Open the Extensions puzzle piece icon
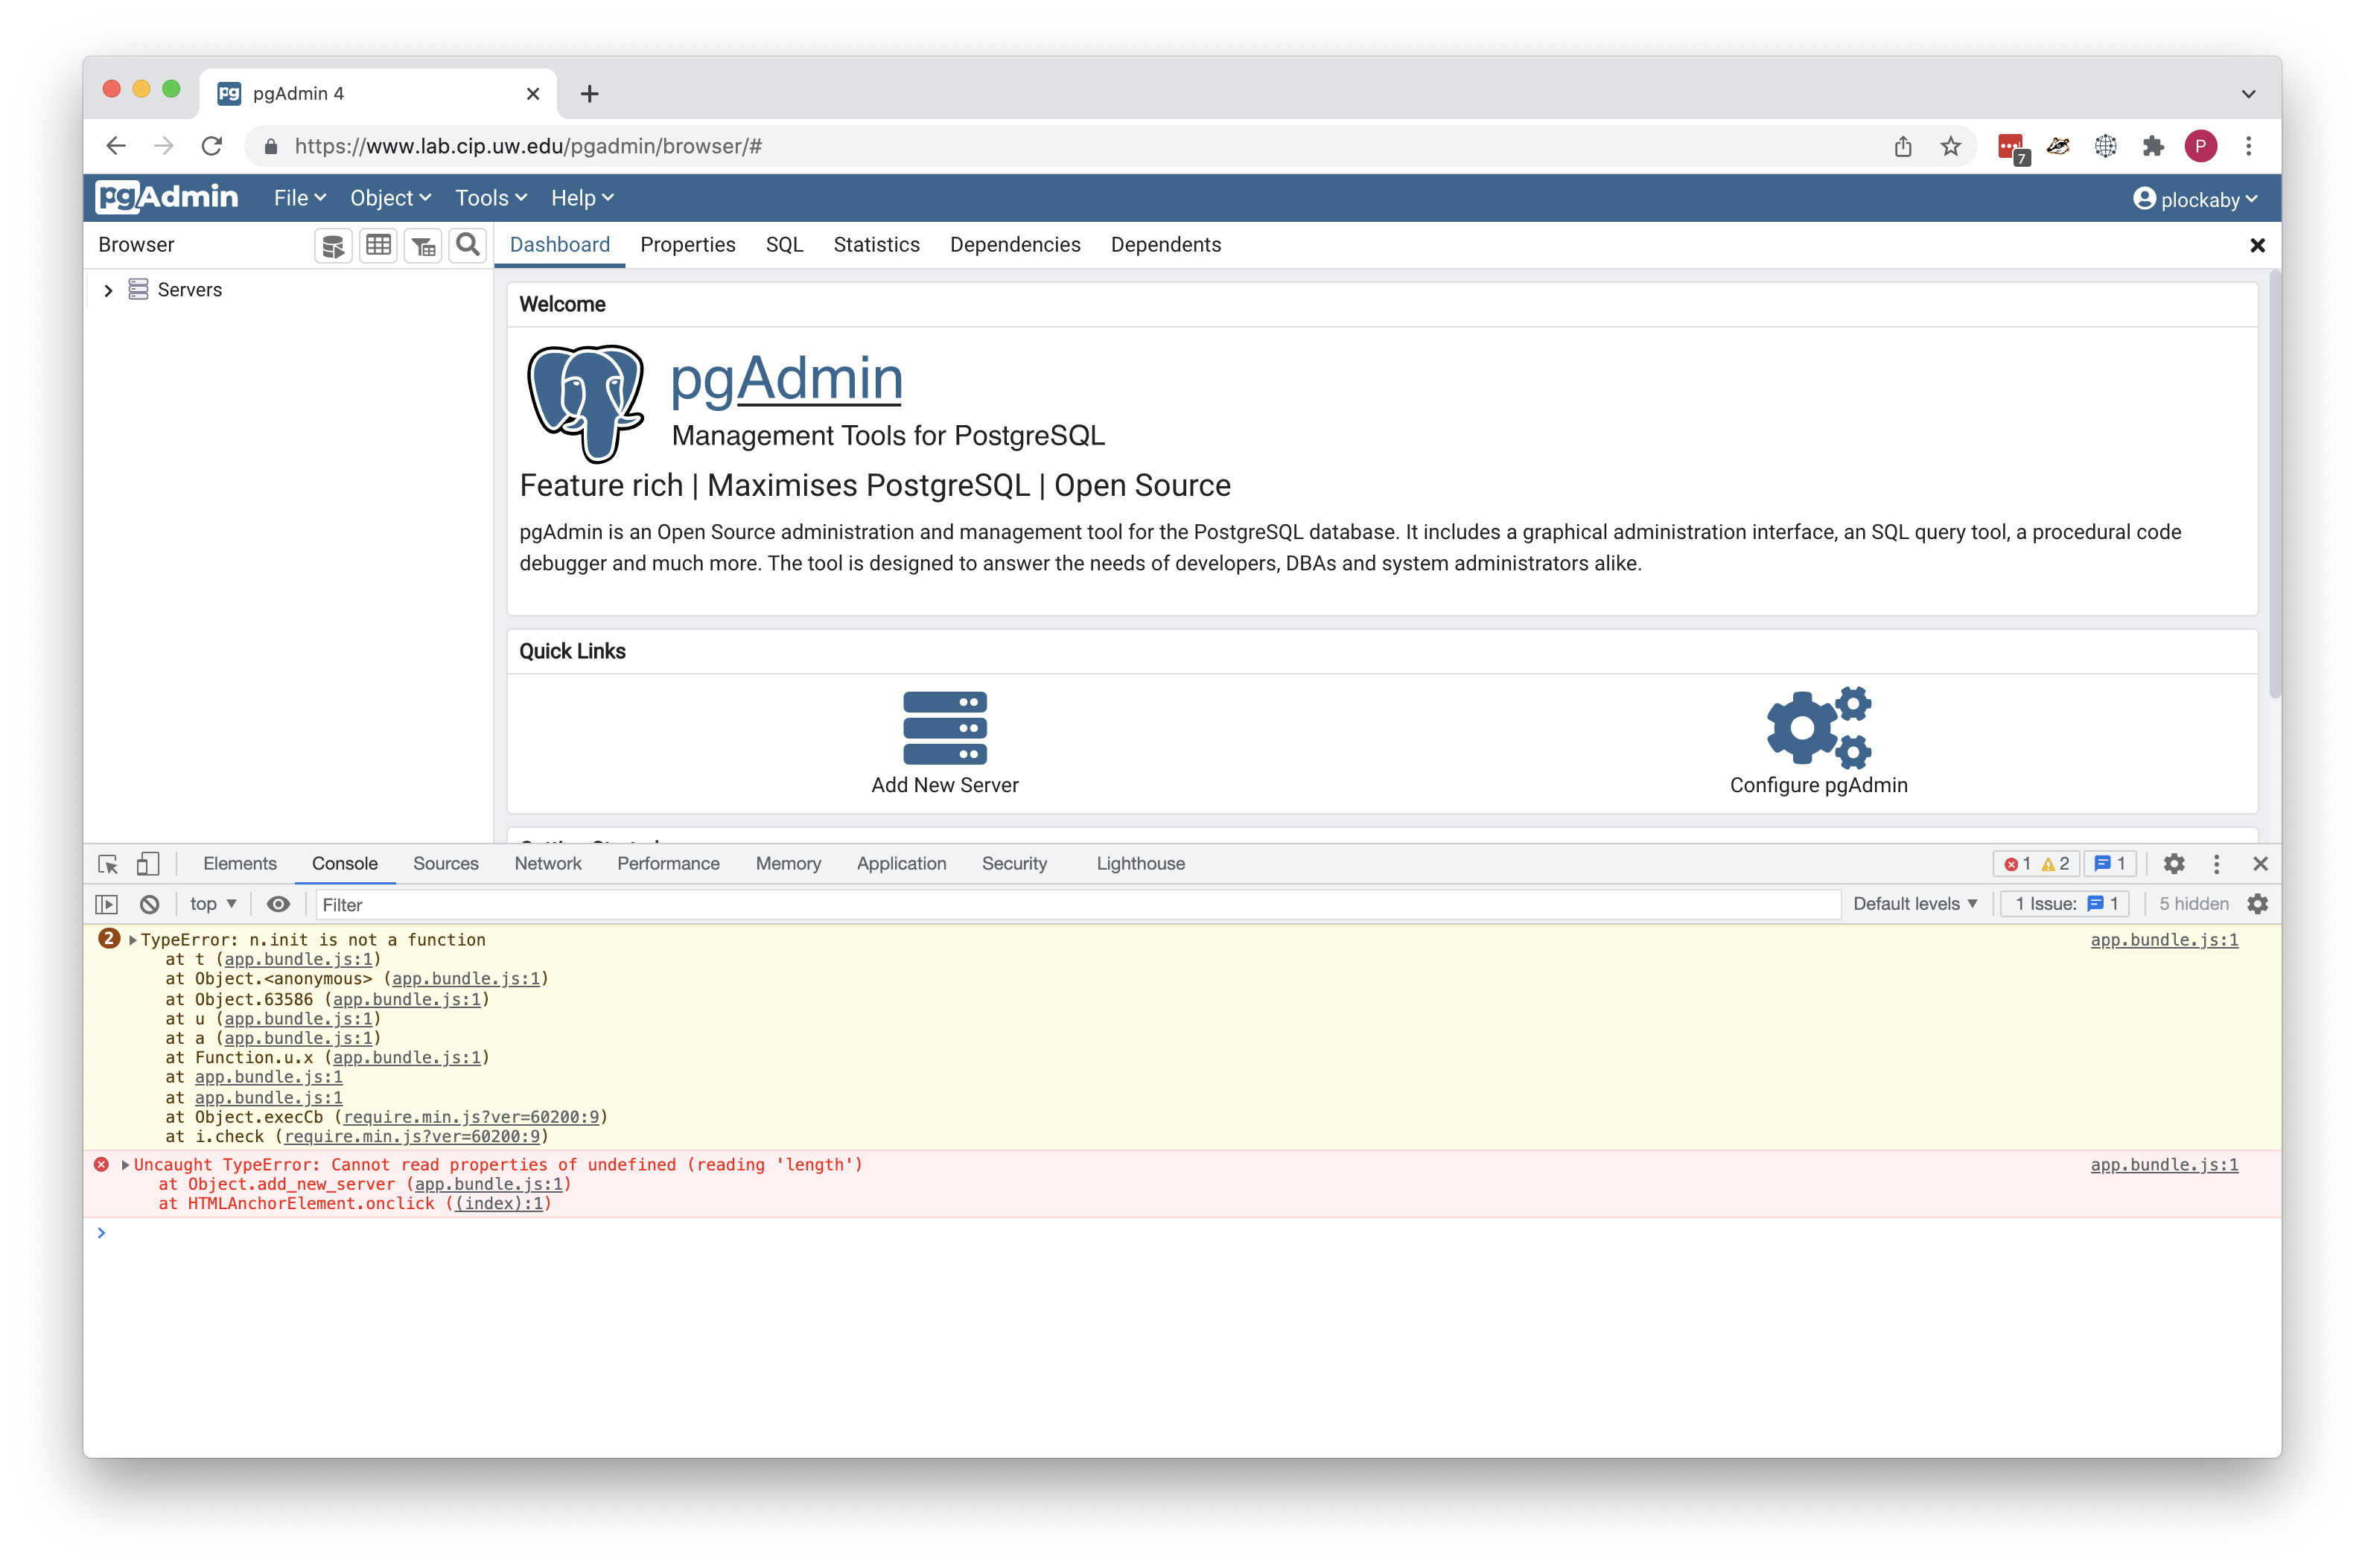 click(x=2153, y=147)
